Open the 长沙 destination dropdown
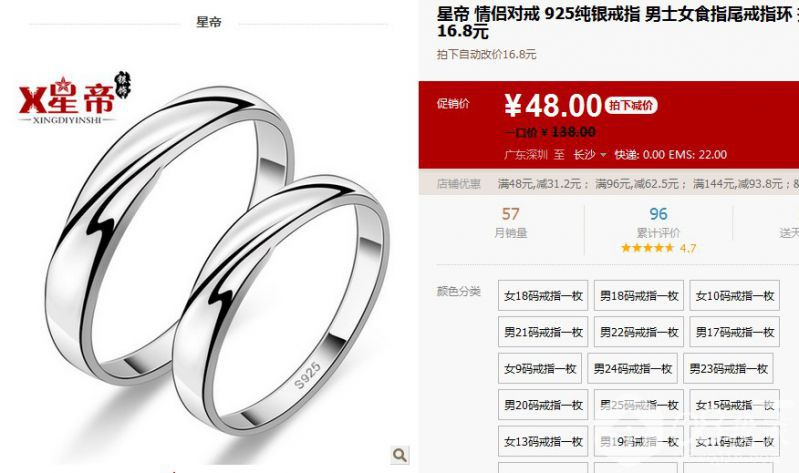The width and height of the screenshot is (799, 473). tap(590, 154)
